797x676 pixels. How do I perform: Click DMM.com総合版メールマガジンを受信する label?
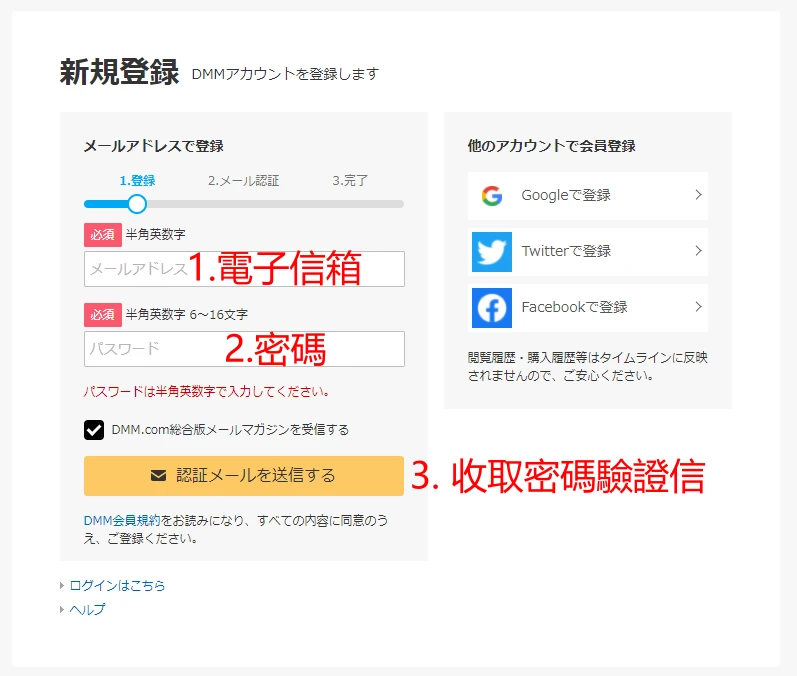tap(230, 430)
